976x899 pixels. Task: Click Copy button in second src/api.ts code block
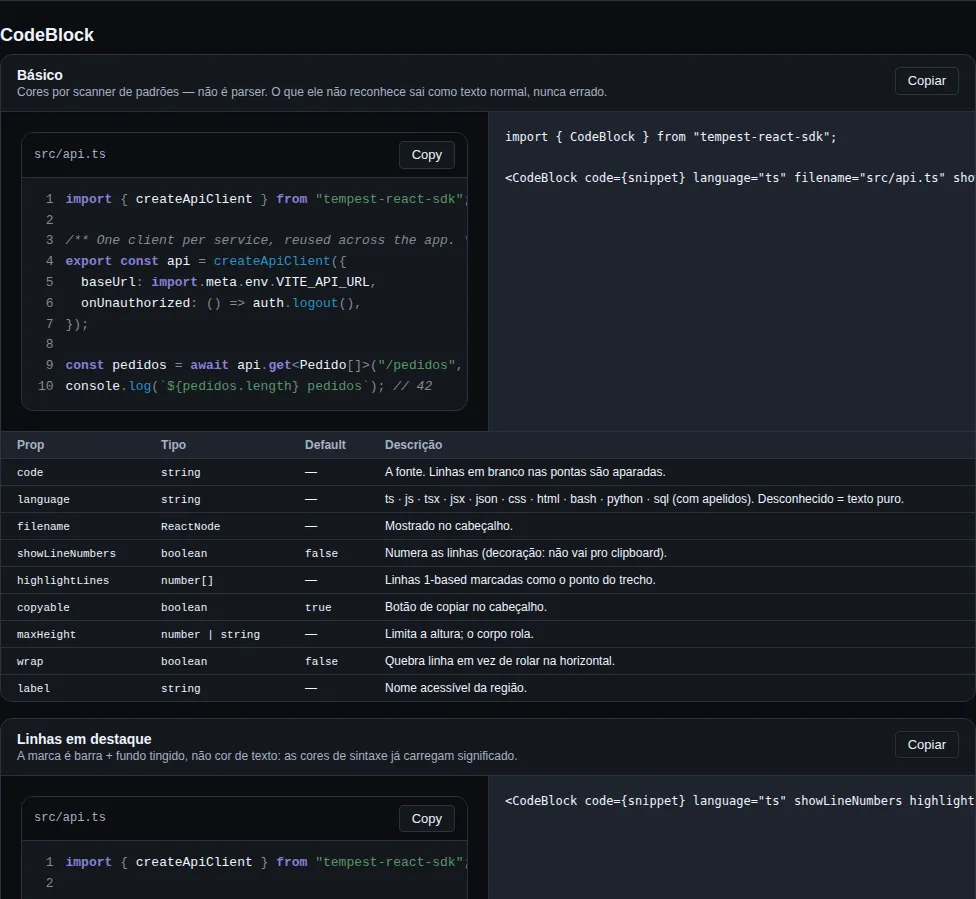pos(426,819)
